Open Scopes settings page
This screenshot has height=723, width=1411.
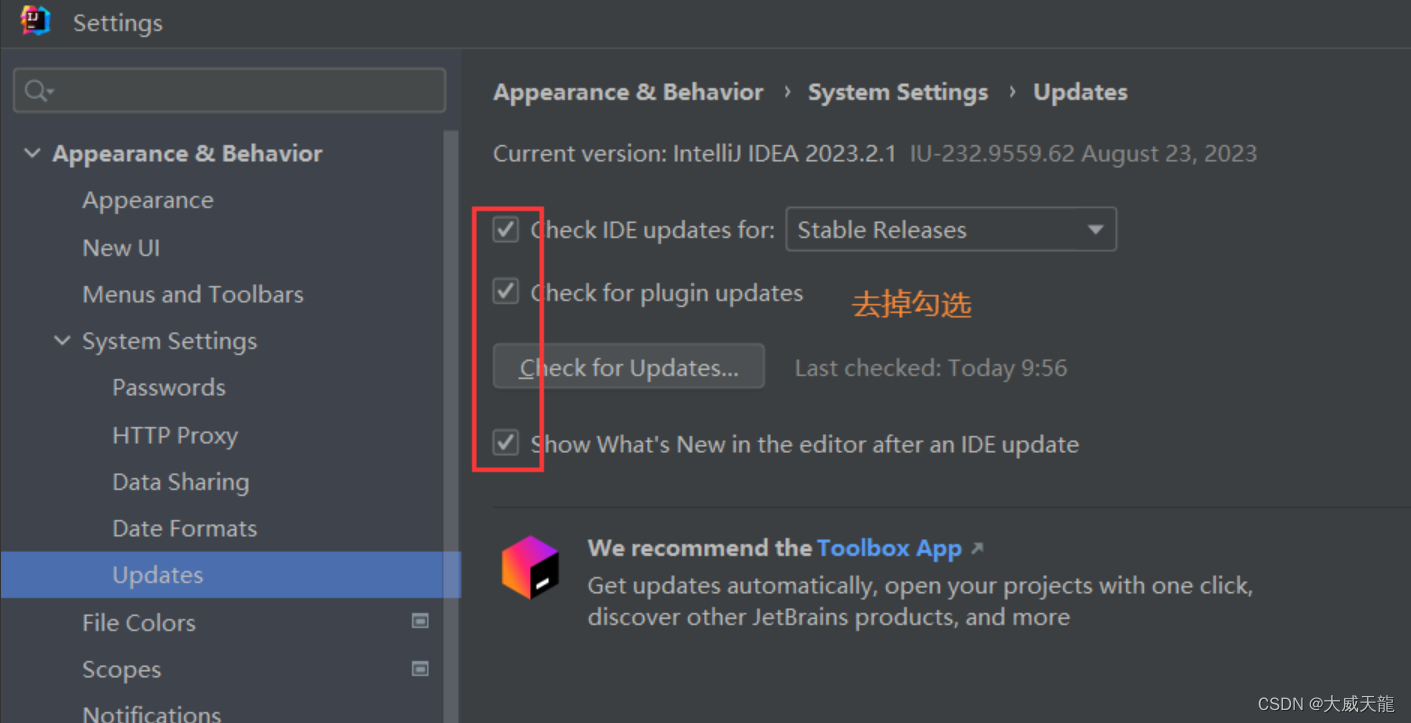121,669
